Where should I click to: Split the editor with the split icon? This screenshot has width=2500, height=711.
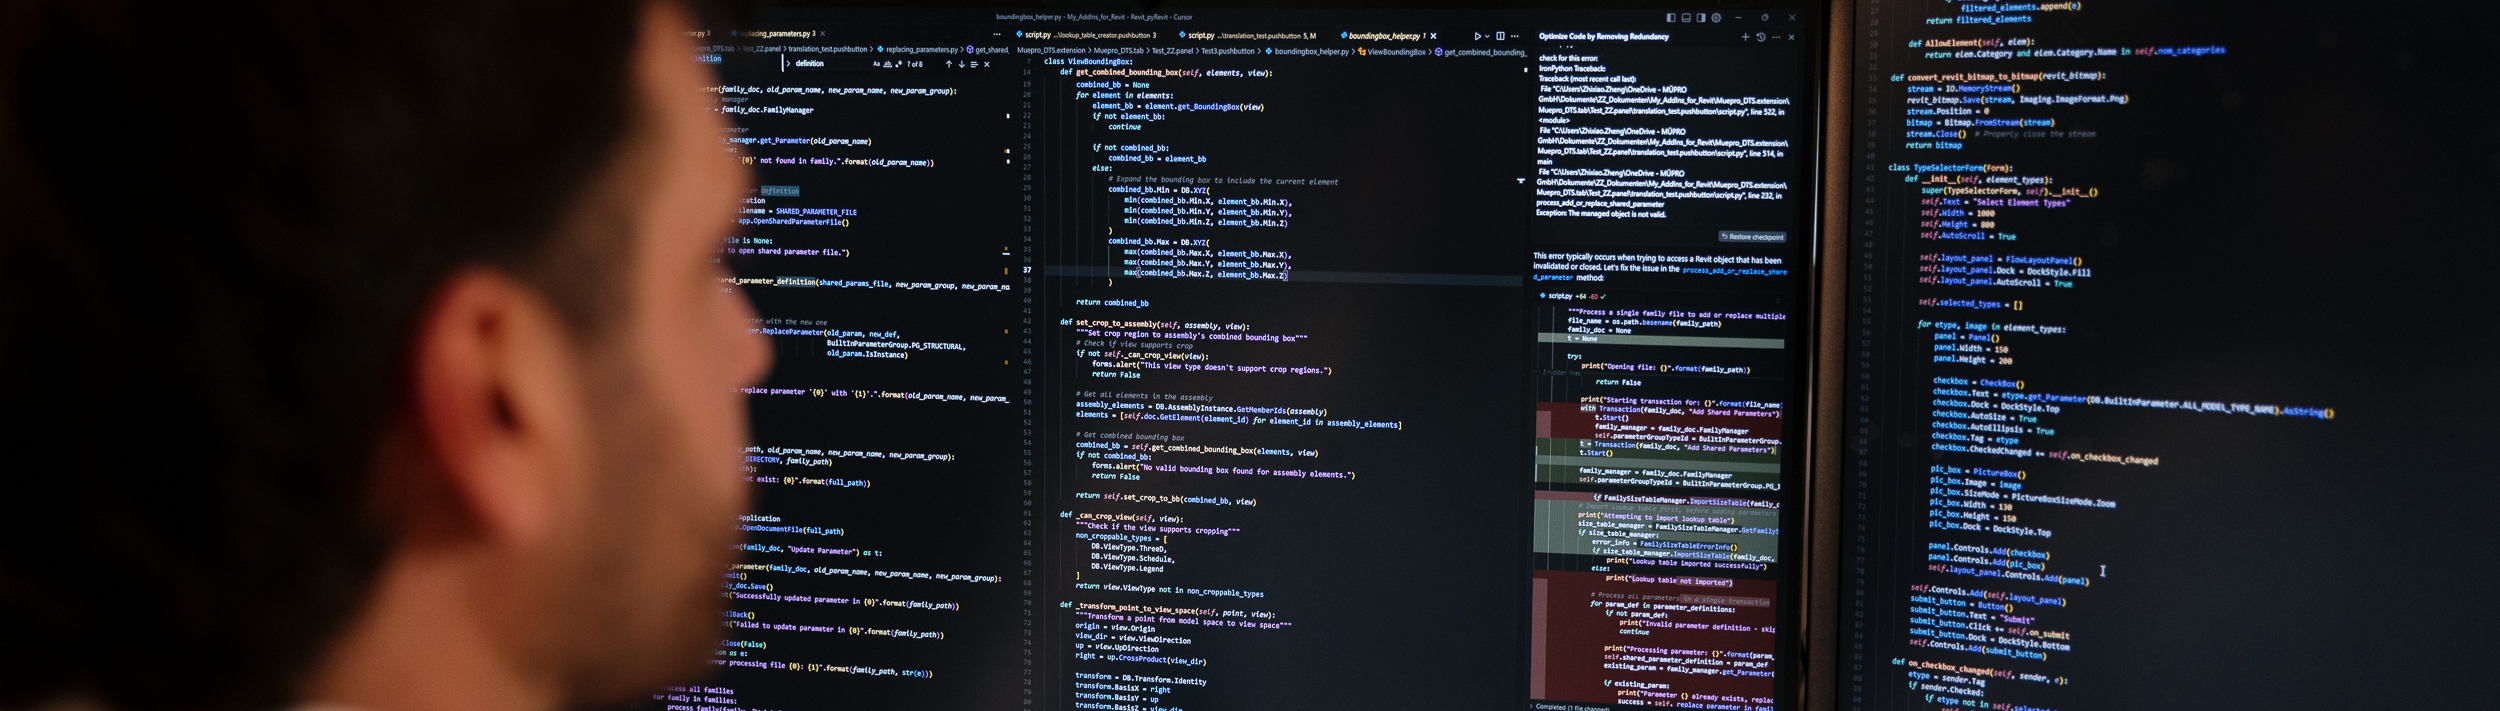pyautogui.click(x=1500, y=36)
